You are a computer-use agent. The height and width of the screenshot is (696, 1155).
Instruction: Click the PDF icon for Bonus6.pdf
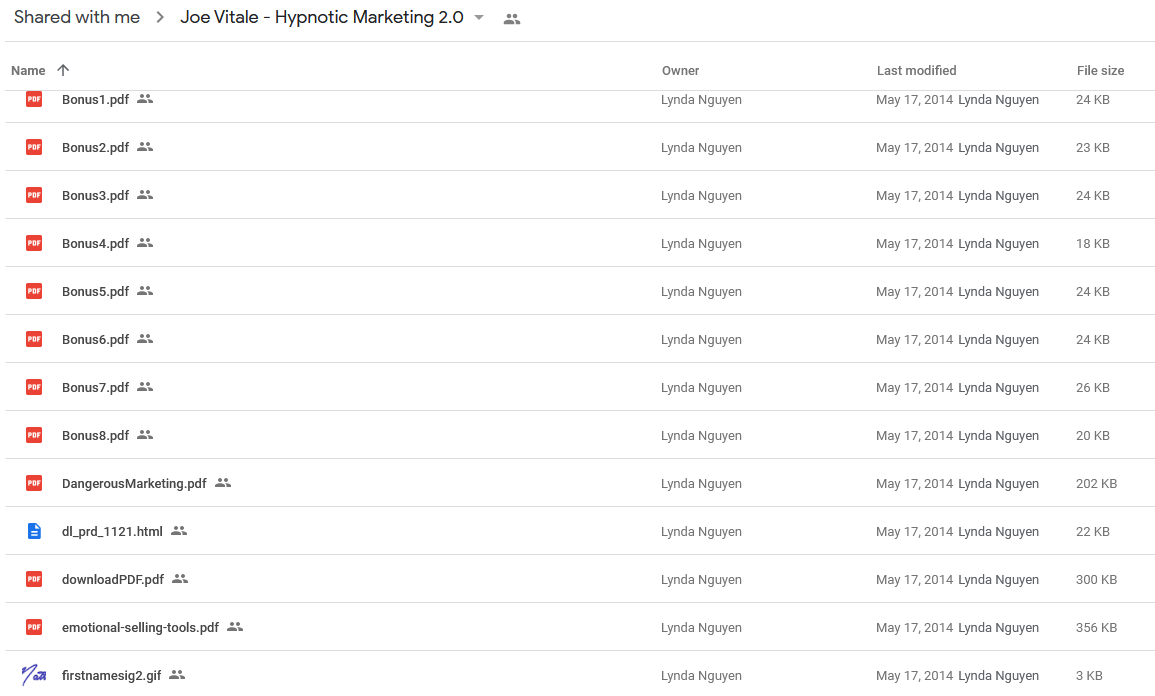(34, 339)
